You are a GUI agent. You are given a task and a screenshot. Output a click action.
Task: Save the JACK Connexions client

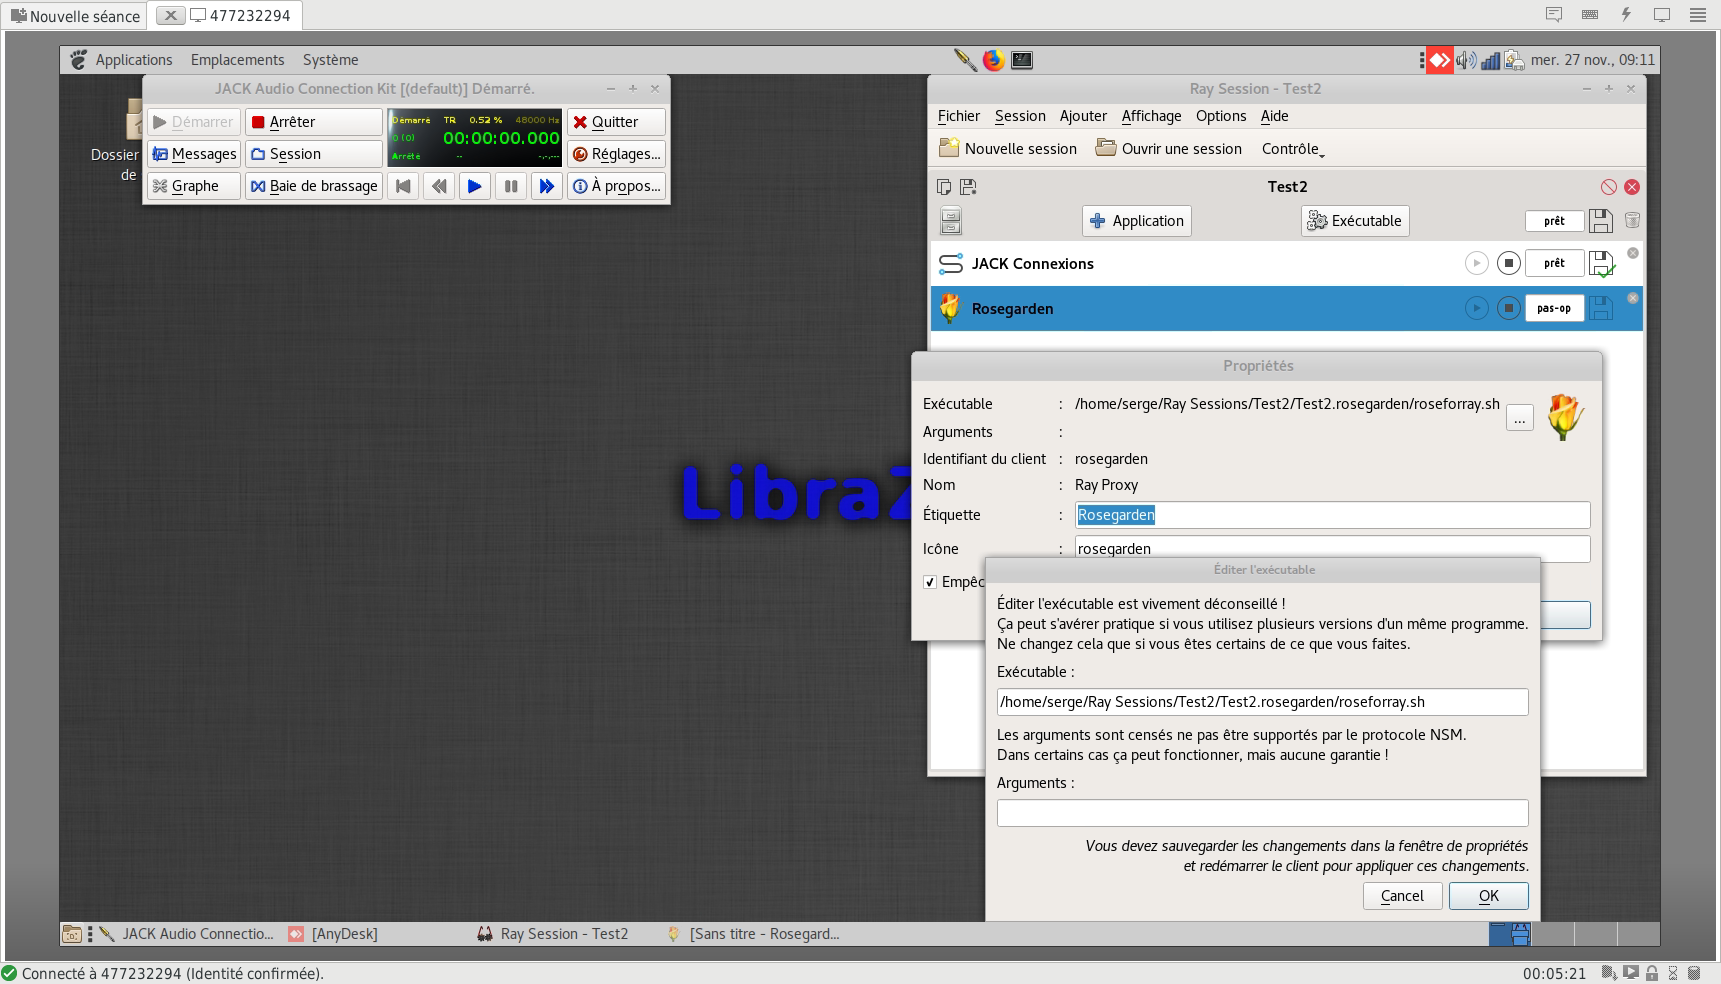(1602, 264)
